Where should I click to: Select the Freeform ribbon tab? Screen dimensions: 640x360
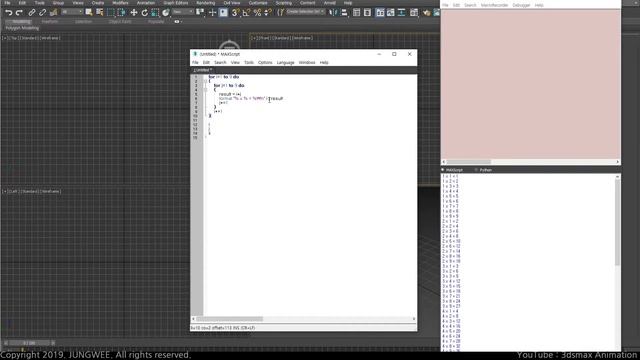[50, 22]
